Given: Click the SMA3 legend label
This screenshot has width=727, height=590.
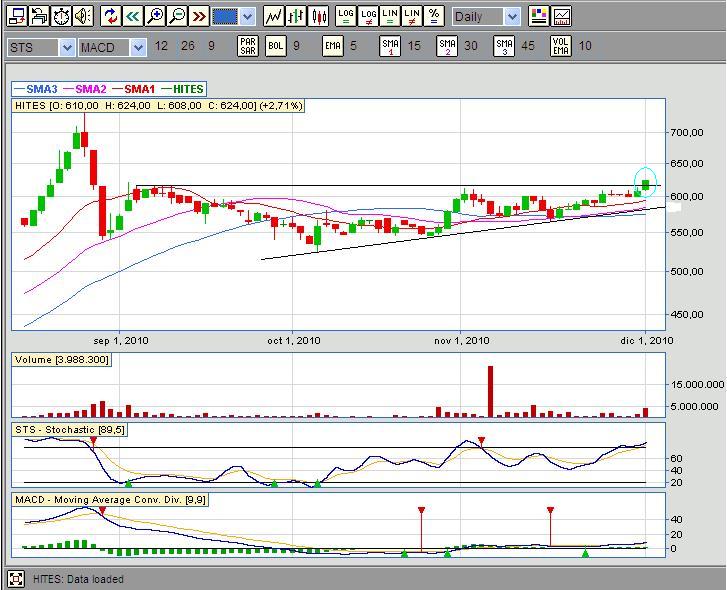Looking at the screenshot, I should (42, 89).
